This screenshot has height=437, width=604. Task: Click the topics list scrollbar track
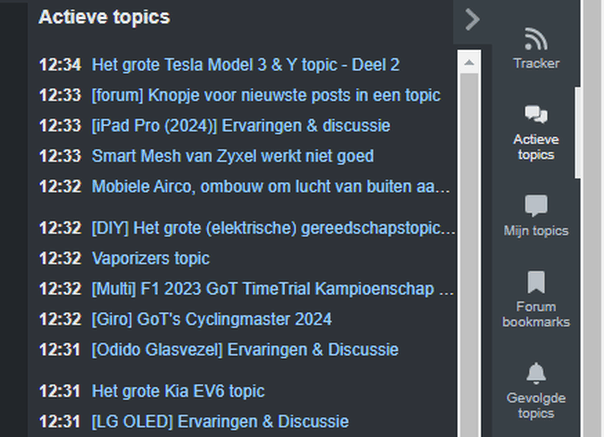(469, 254)
